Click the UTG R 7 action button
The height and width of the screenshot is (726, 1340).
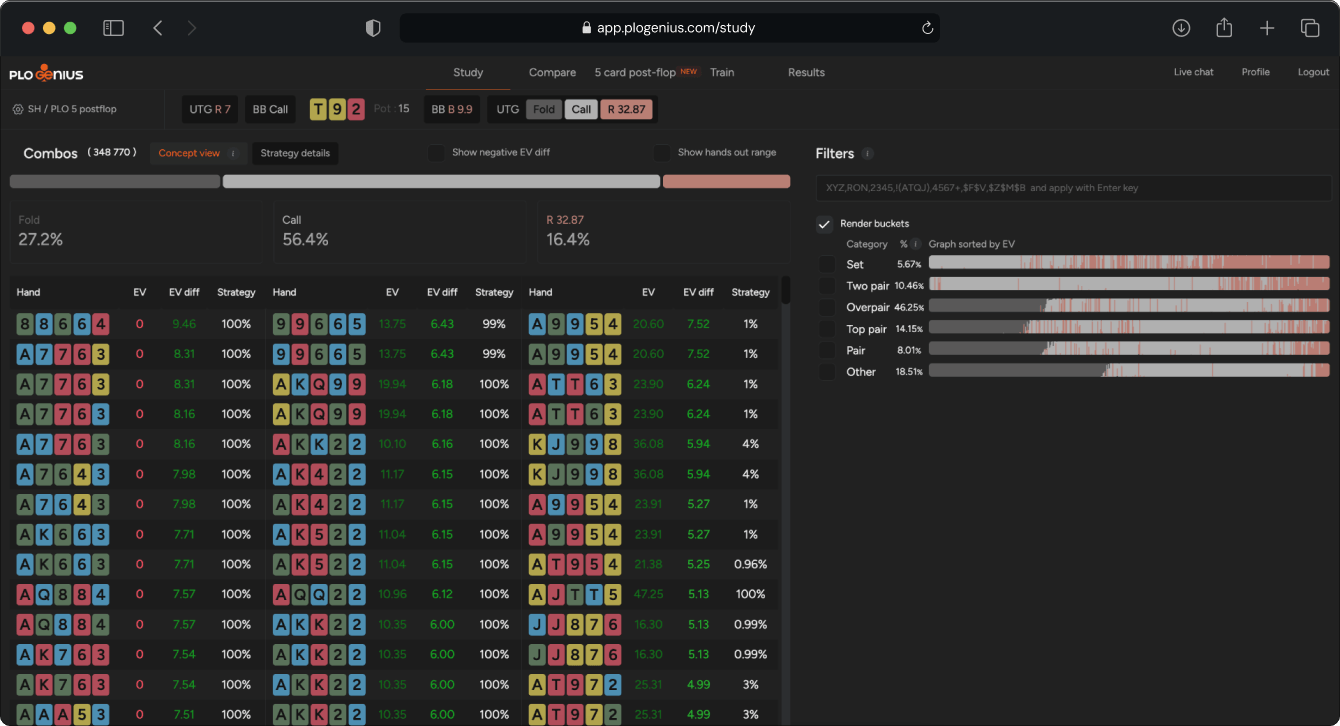(210, 109)
